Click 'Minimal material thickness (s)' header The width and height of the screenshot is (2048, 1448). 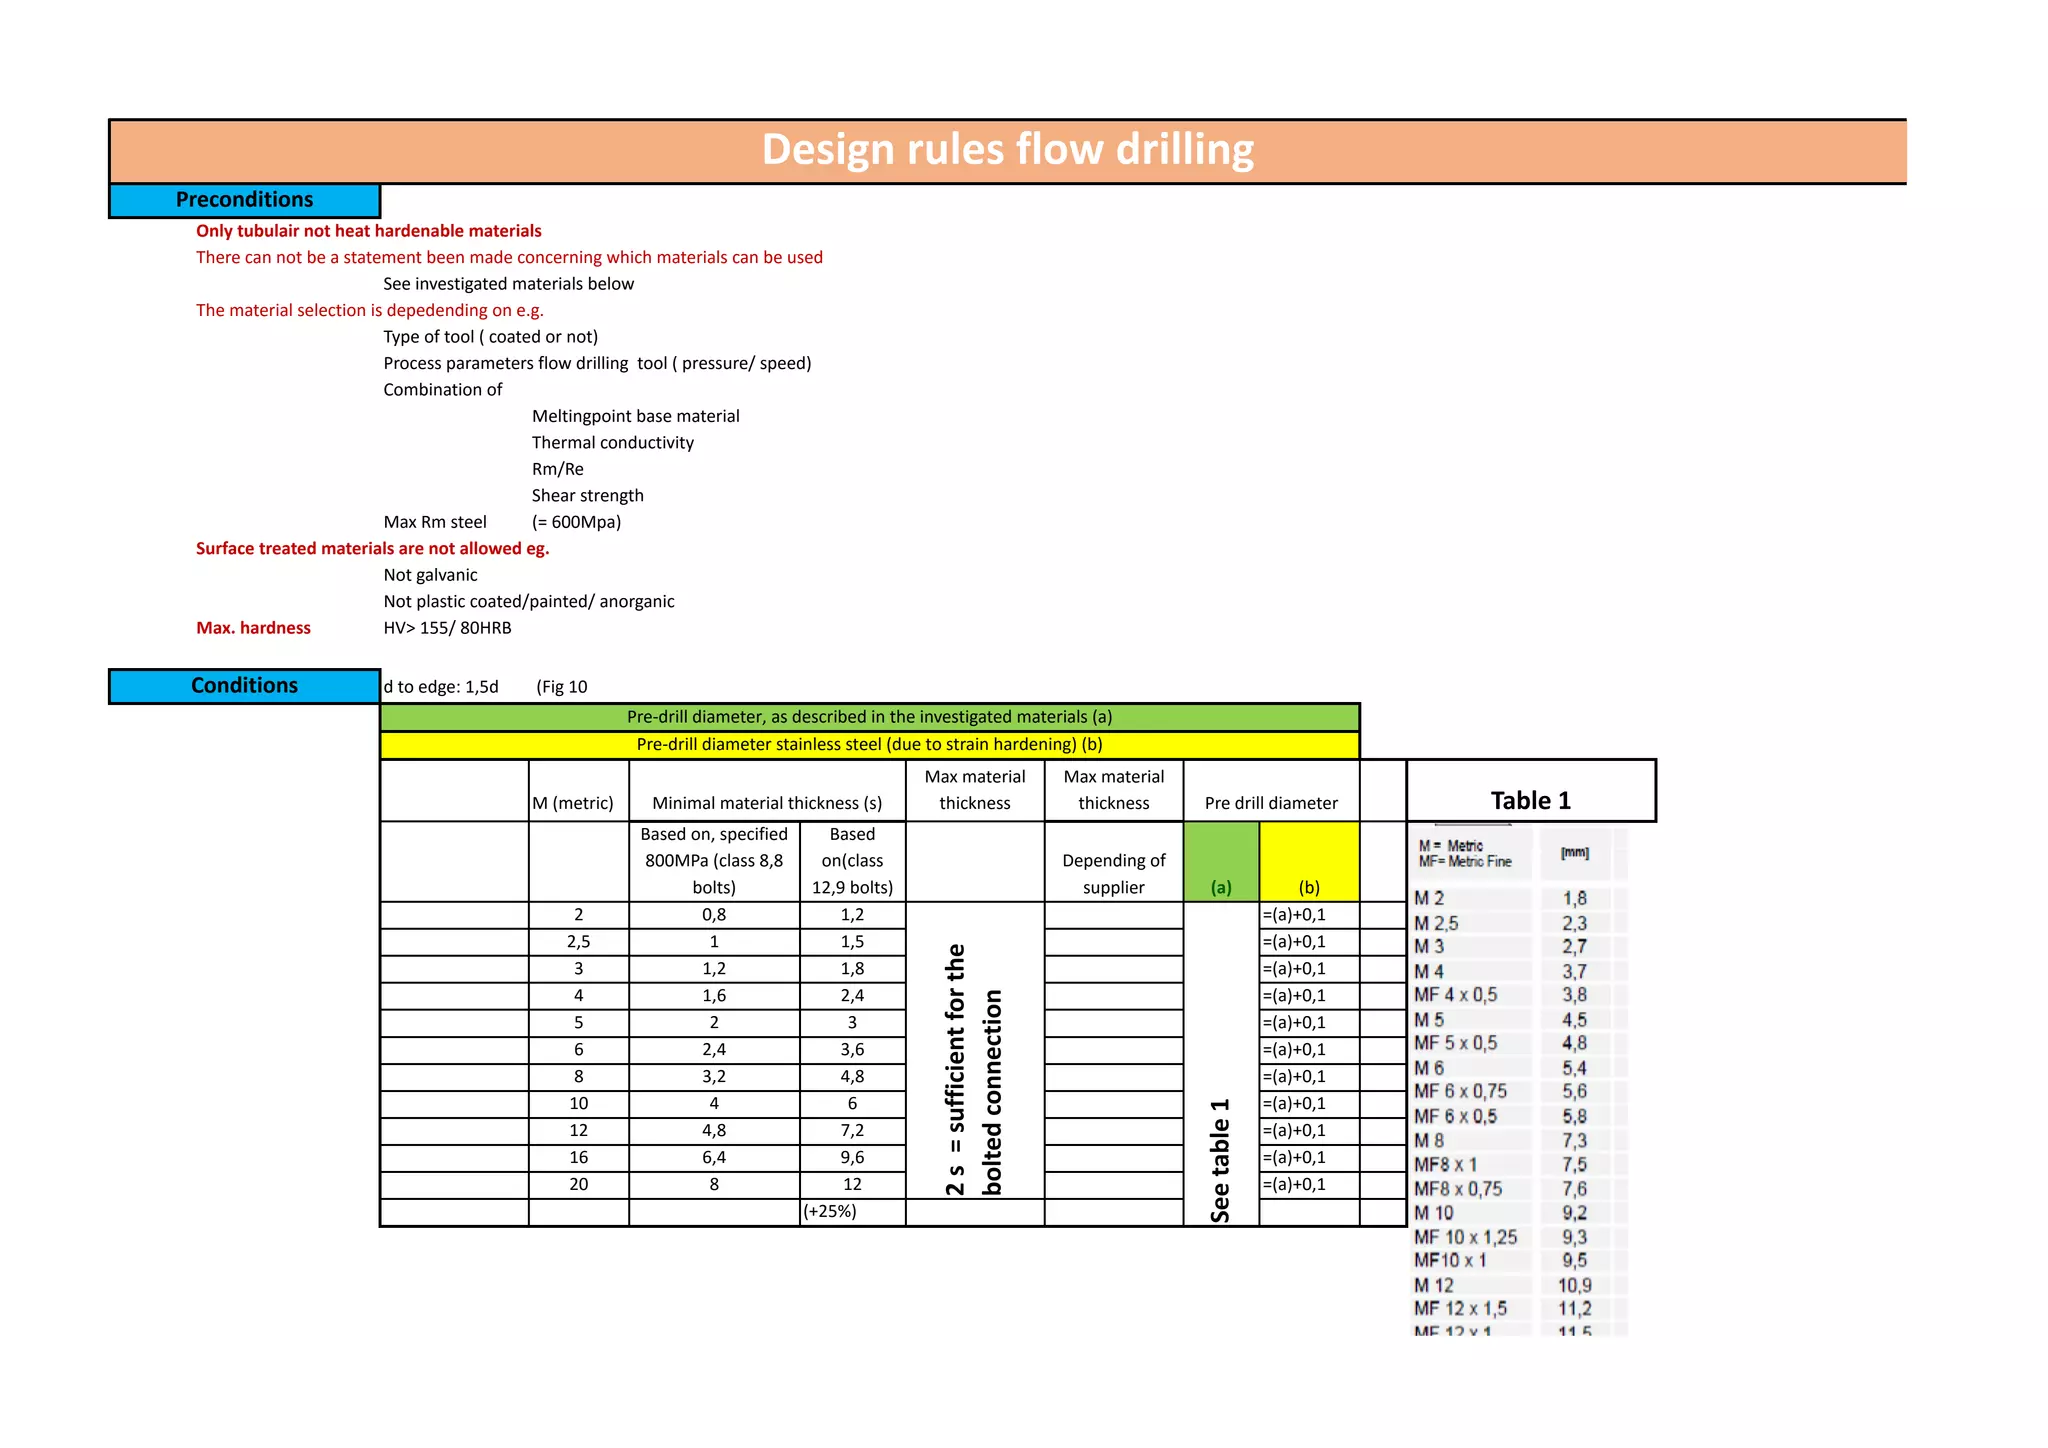click(x=766, y=803)
